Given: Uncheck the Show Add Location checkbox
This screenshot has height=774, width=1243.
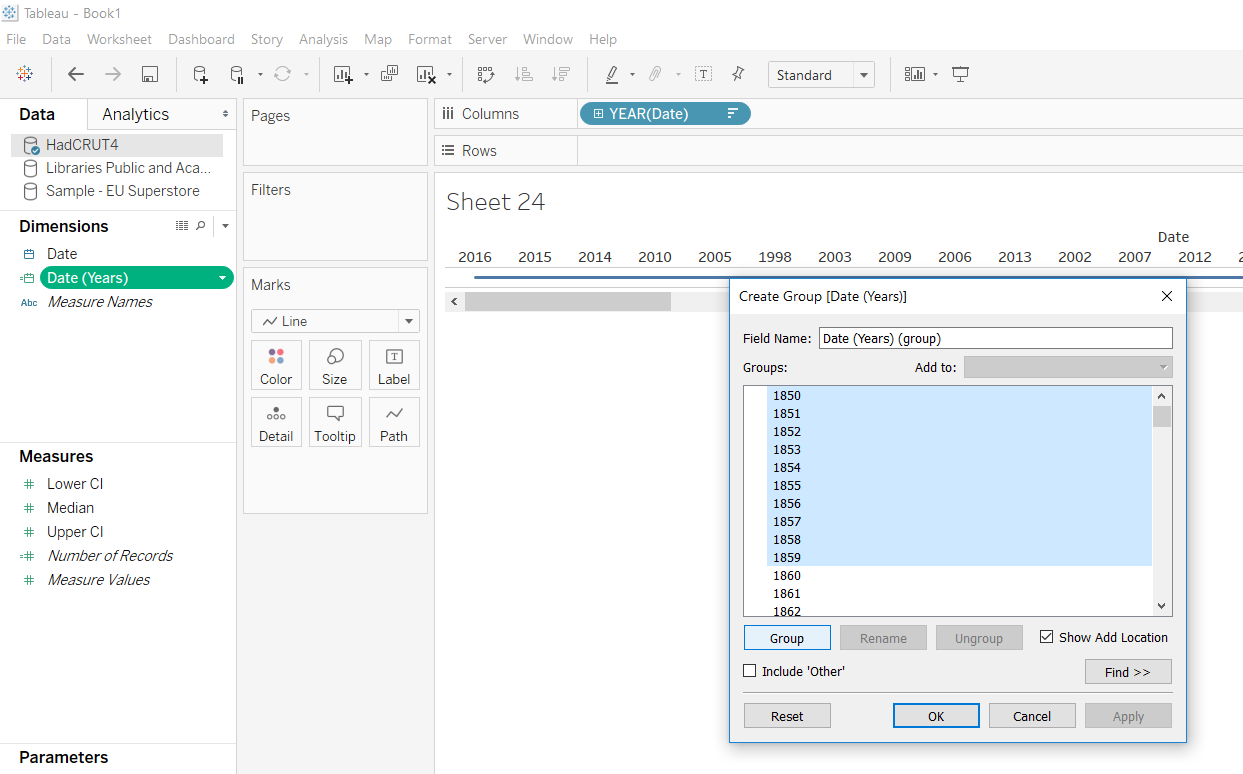Looking at the screenshot, I should coord(1047,637).
